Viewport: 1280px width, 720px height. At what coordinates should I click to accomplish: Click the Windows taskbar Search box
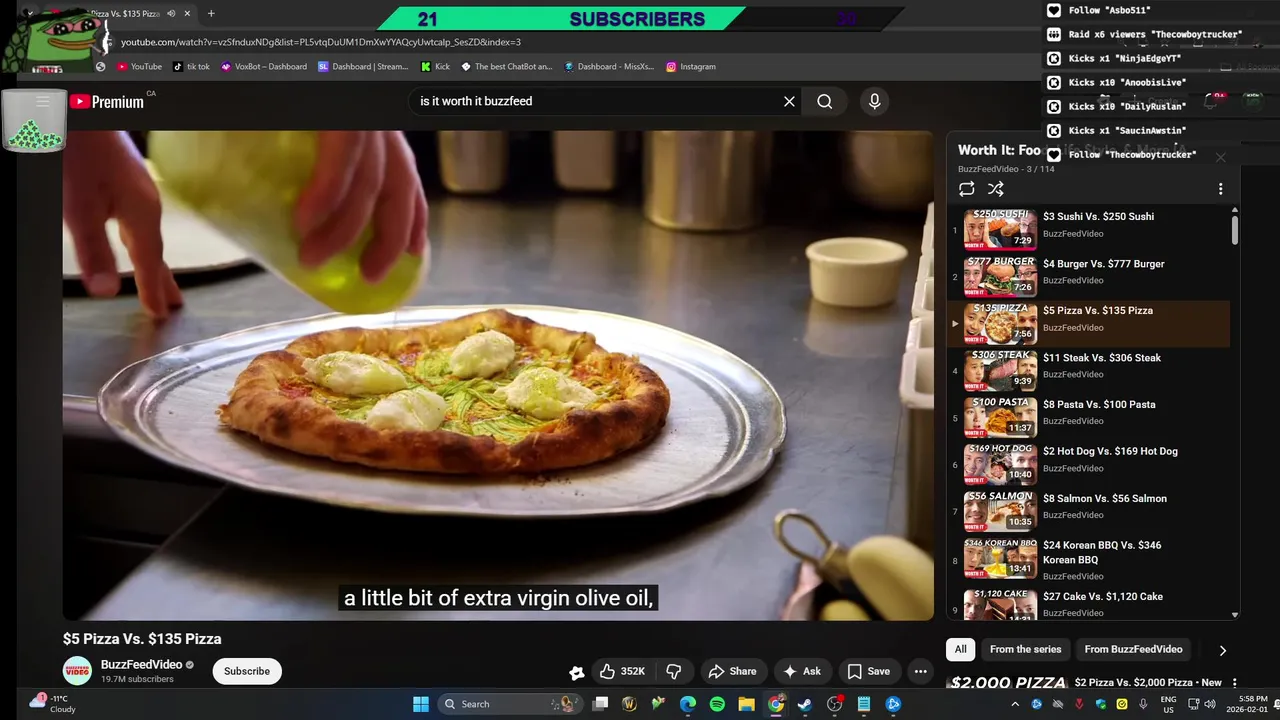click(x=511, y=704)
